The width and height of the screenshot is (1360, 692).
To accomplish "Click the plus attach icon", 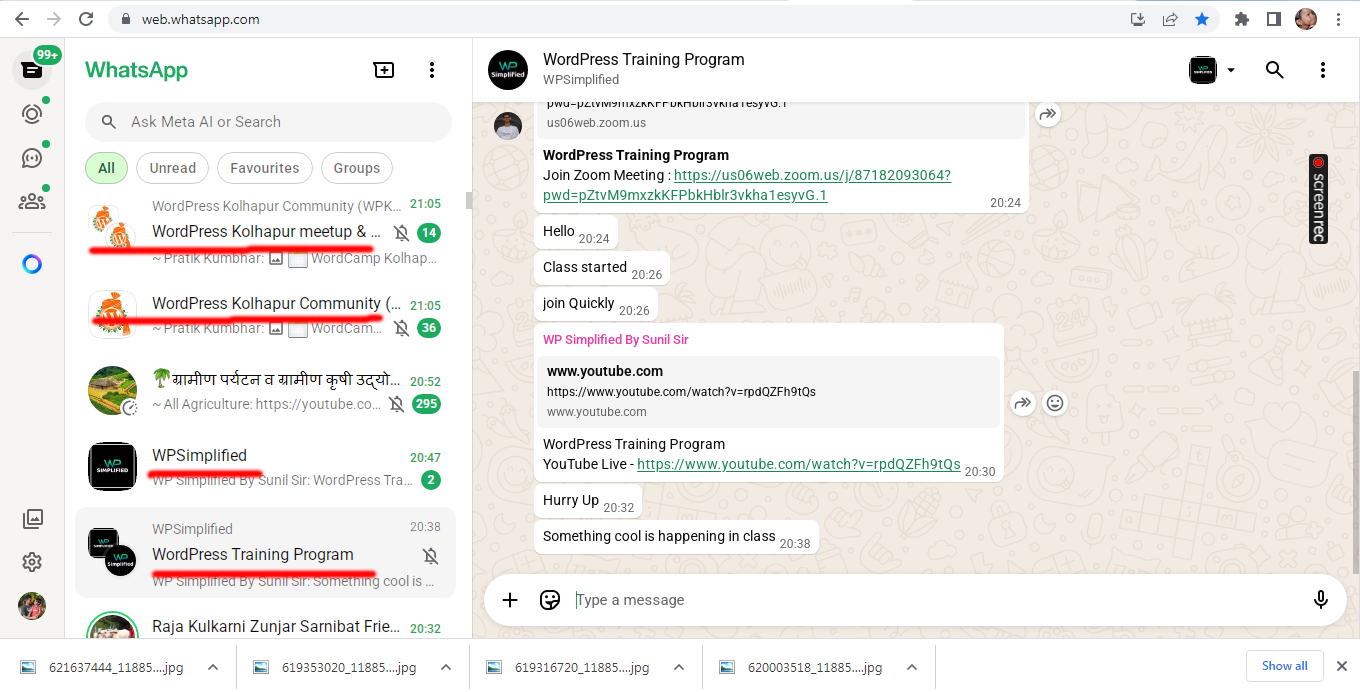I will pos(510,600).
